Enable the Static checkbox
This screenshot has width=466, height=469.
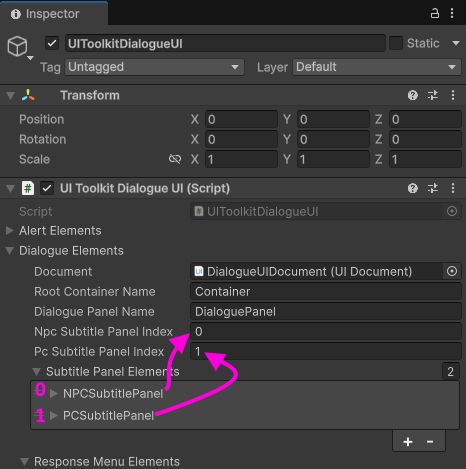click(x=396, y=43)
